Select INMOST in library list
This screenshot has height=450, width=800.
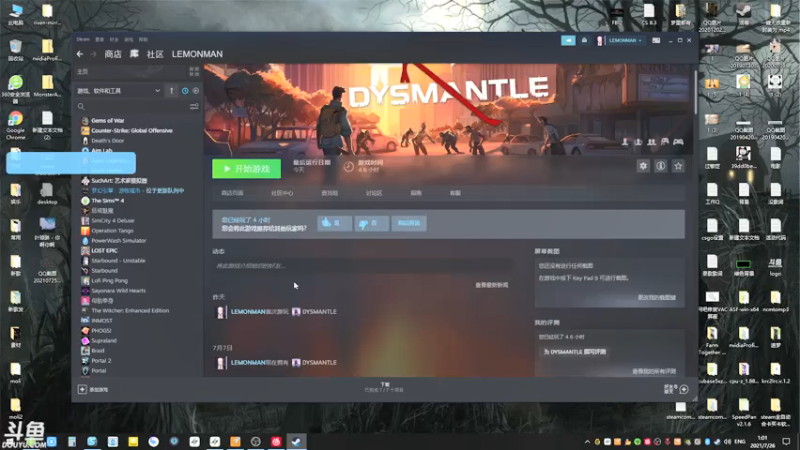102,320
